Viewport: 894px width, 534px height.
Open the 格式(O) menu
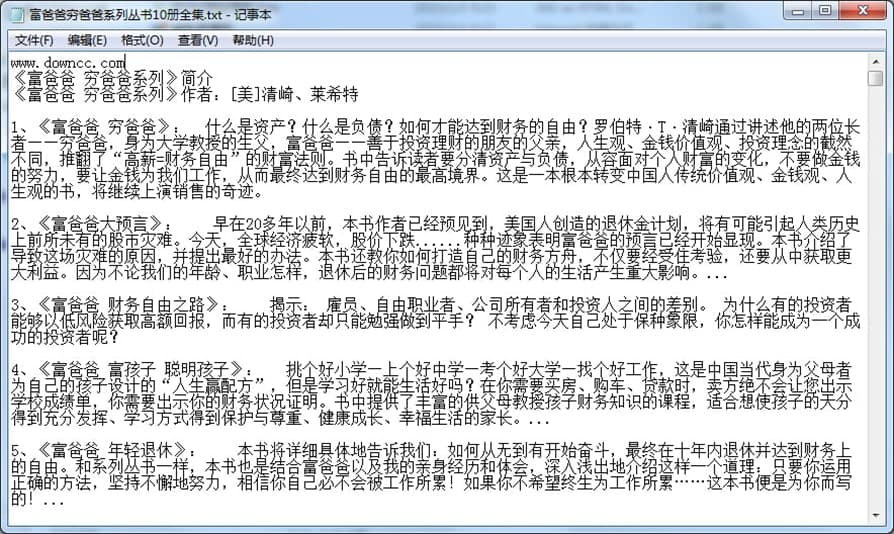(x=142, y=40)
